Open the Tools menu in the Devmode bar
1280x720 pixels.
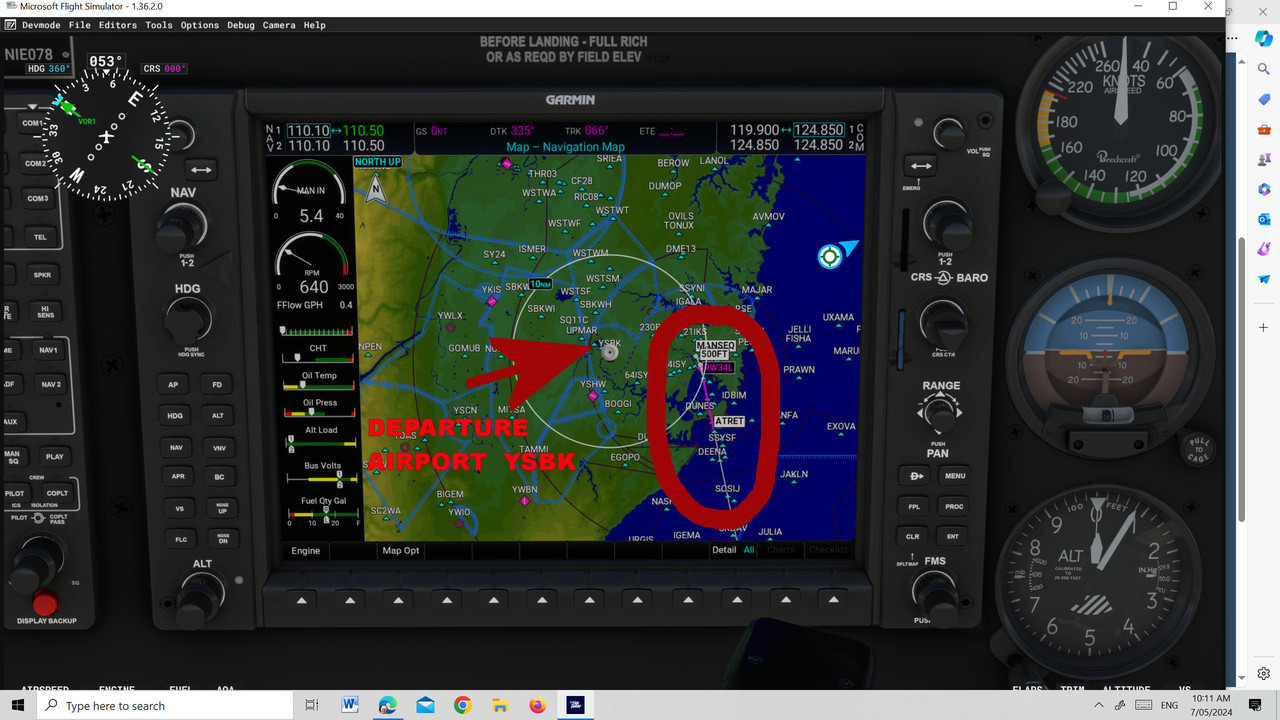[158, 25]
